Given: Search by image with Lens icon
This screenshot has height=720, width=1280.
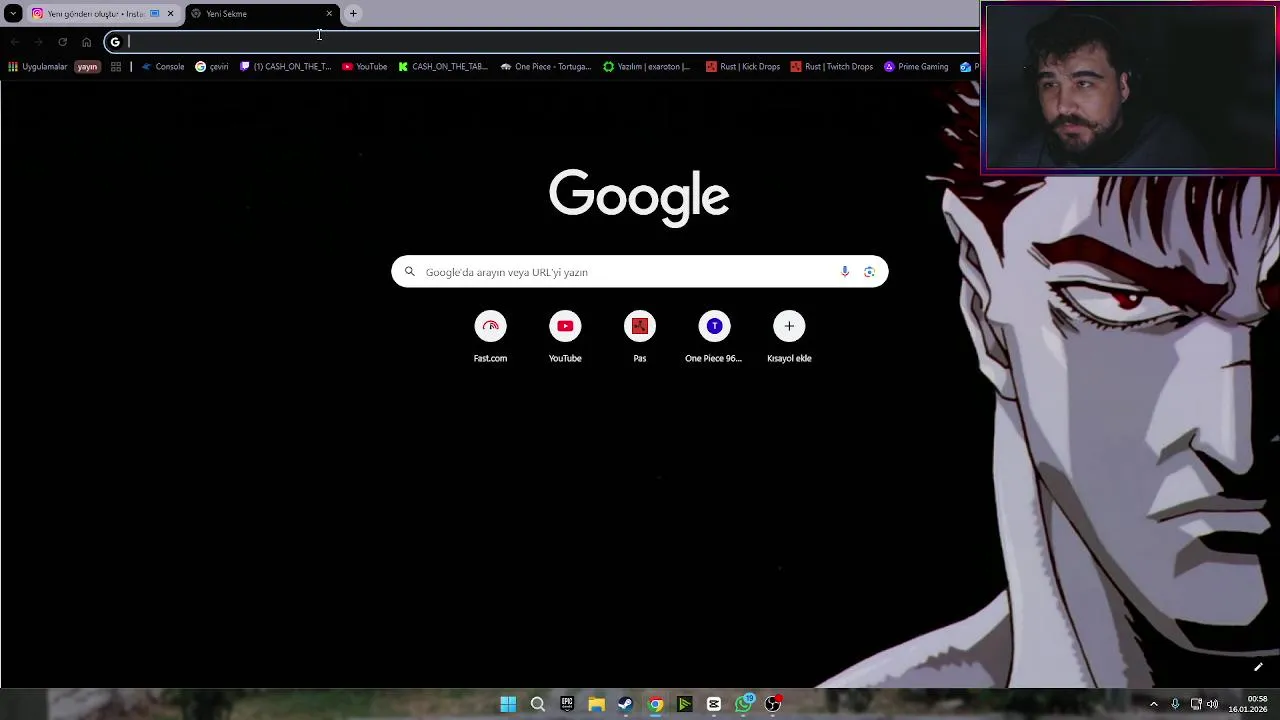Looking at the screenshot, I should 869,272.
